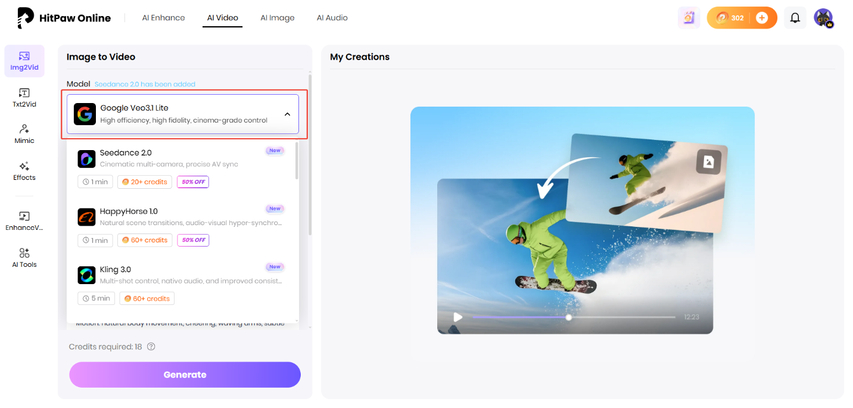Add credits with the plus button
Screen dimensions: 853x408
tap(762, 18)
